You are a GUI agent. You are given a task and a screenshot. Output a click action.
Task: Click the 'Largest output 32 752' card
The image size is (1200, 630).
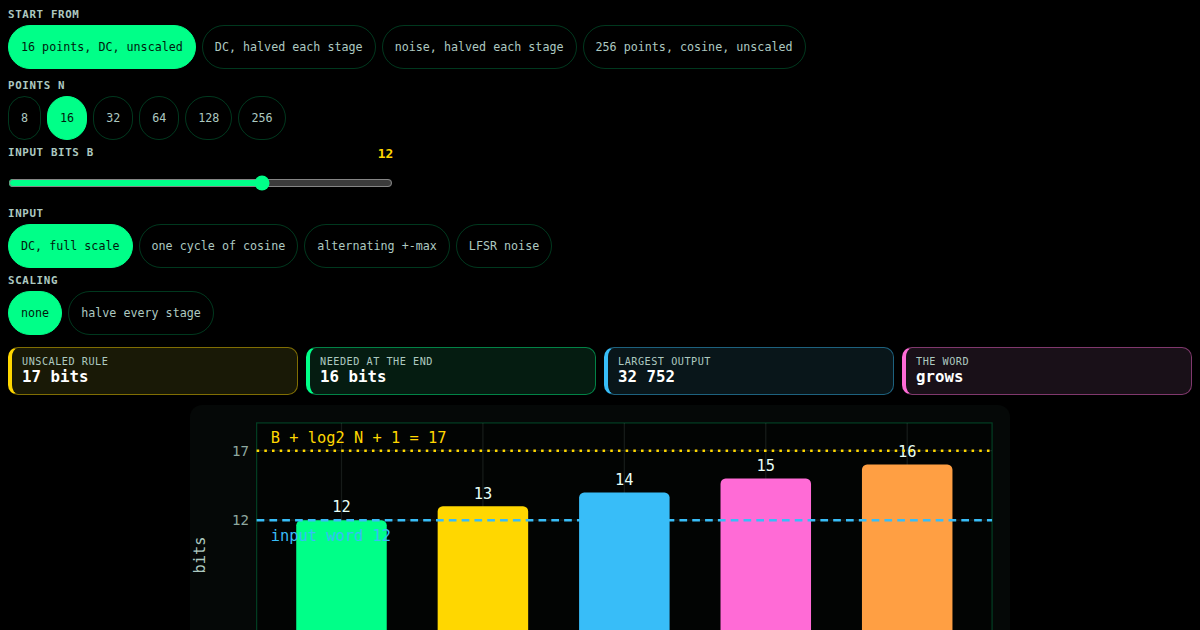pos(749,371)
